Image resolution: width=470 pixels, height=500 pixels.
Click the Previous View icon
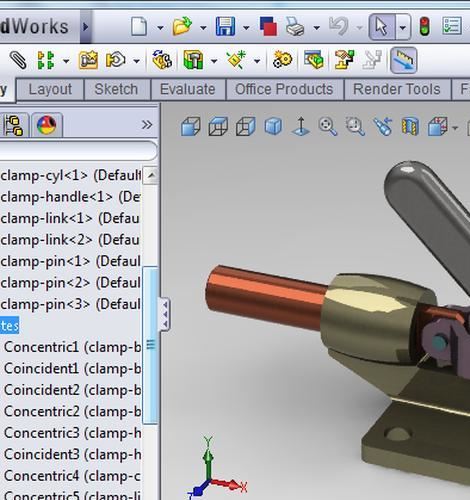point(383,127)
